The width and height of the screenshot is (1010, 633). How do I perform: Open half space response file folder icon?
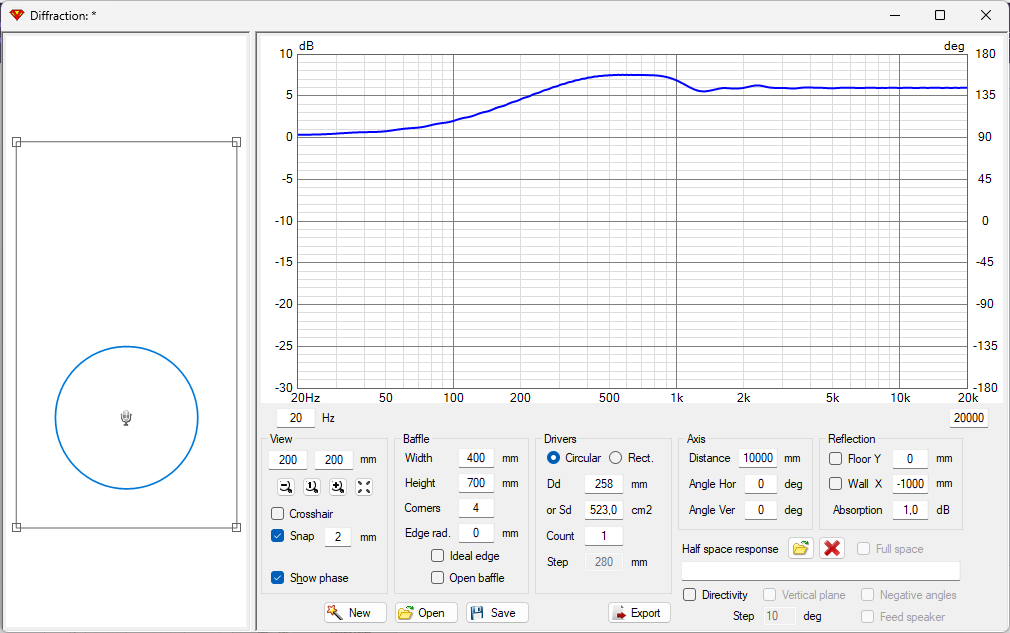coord(801,549)
